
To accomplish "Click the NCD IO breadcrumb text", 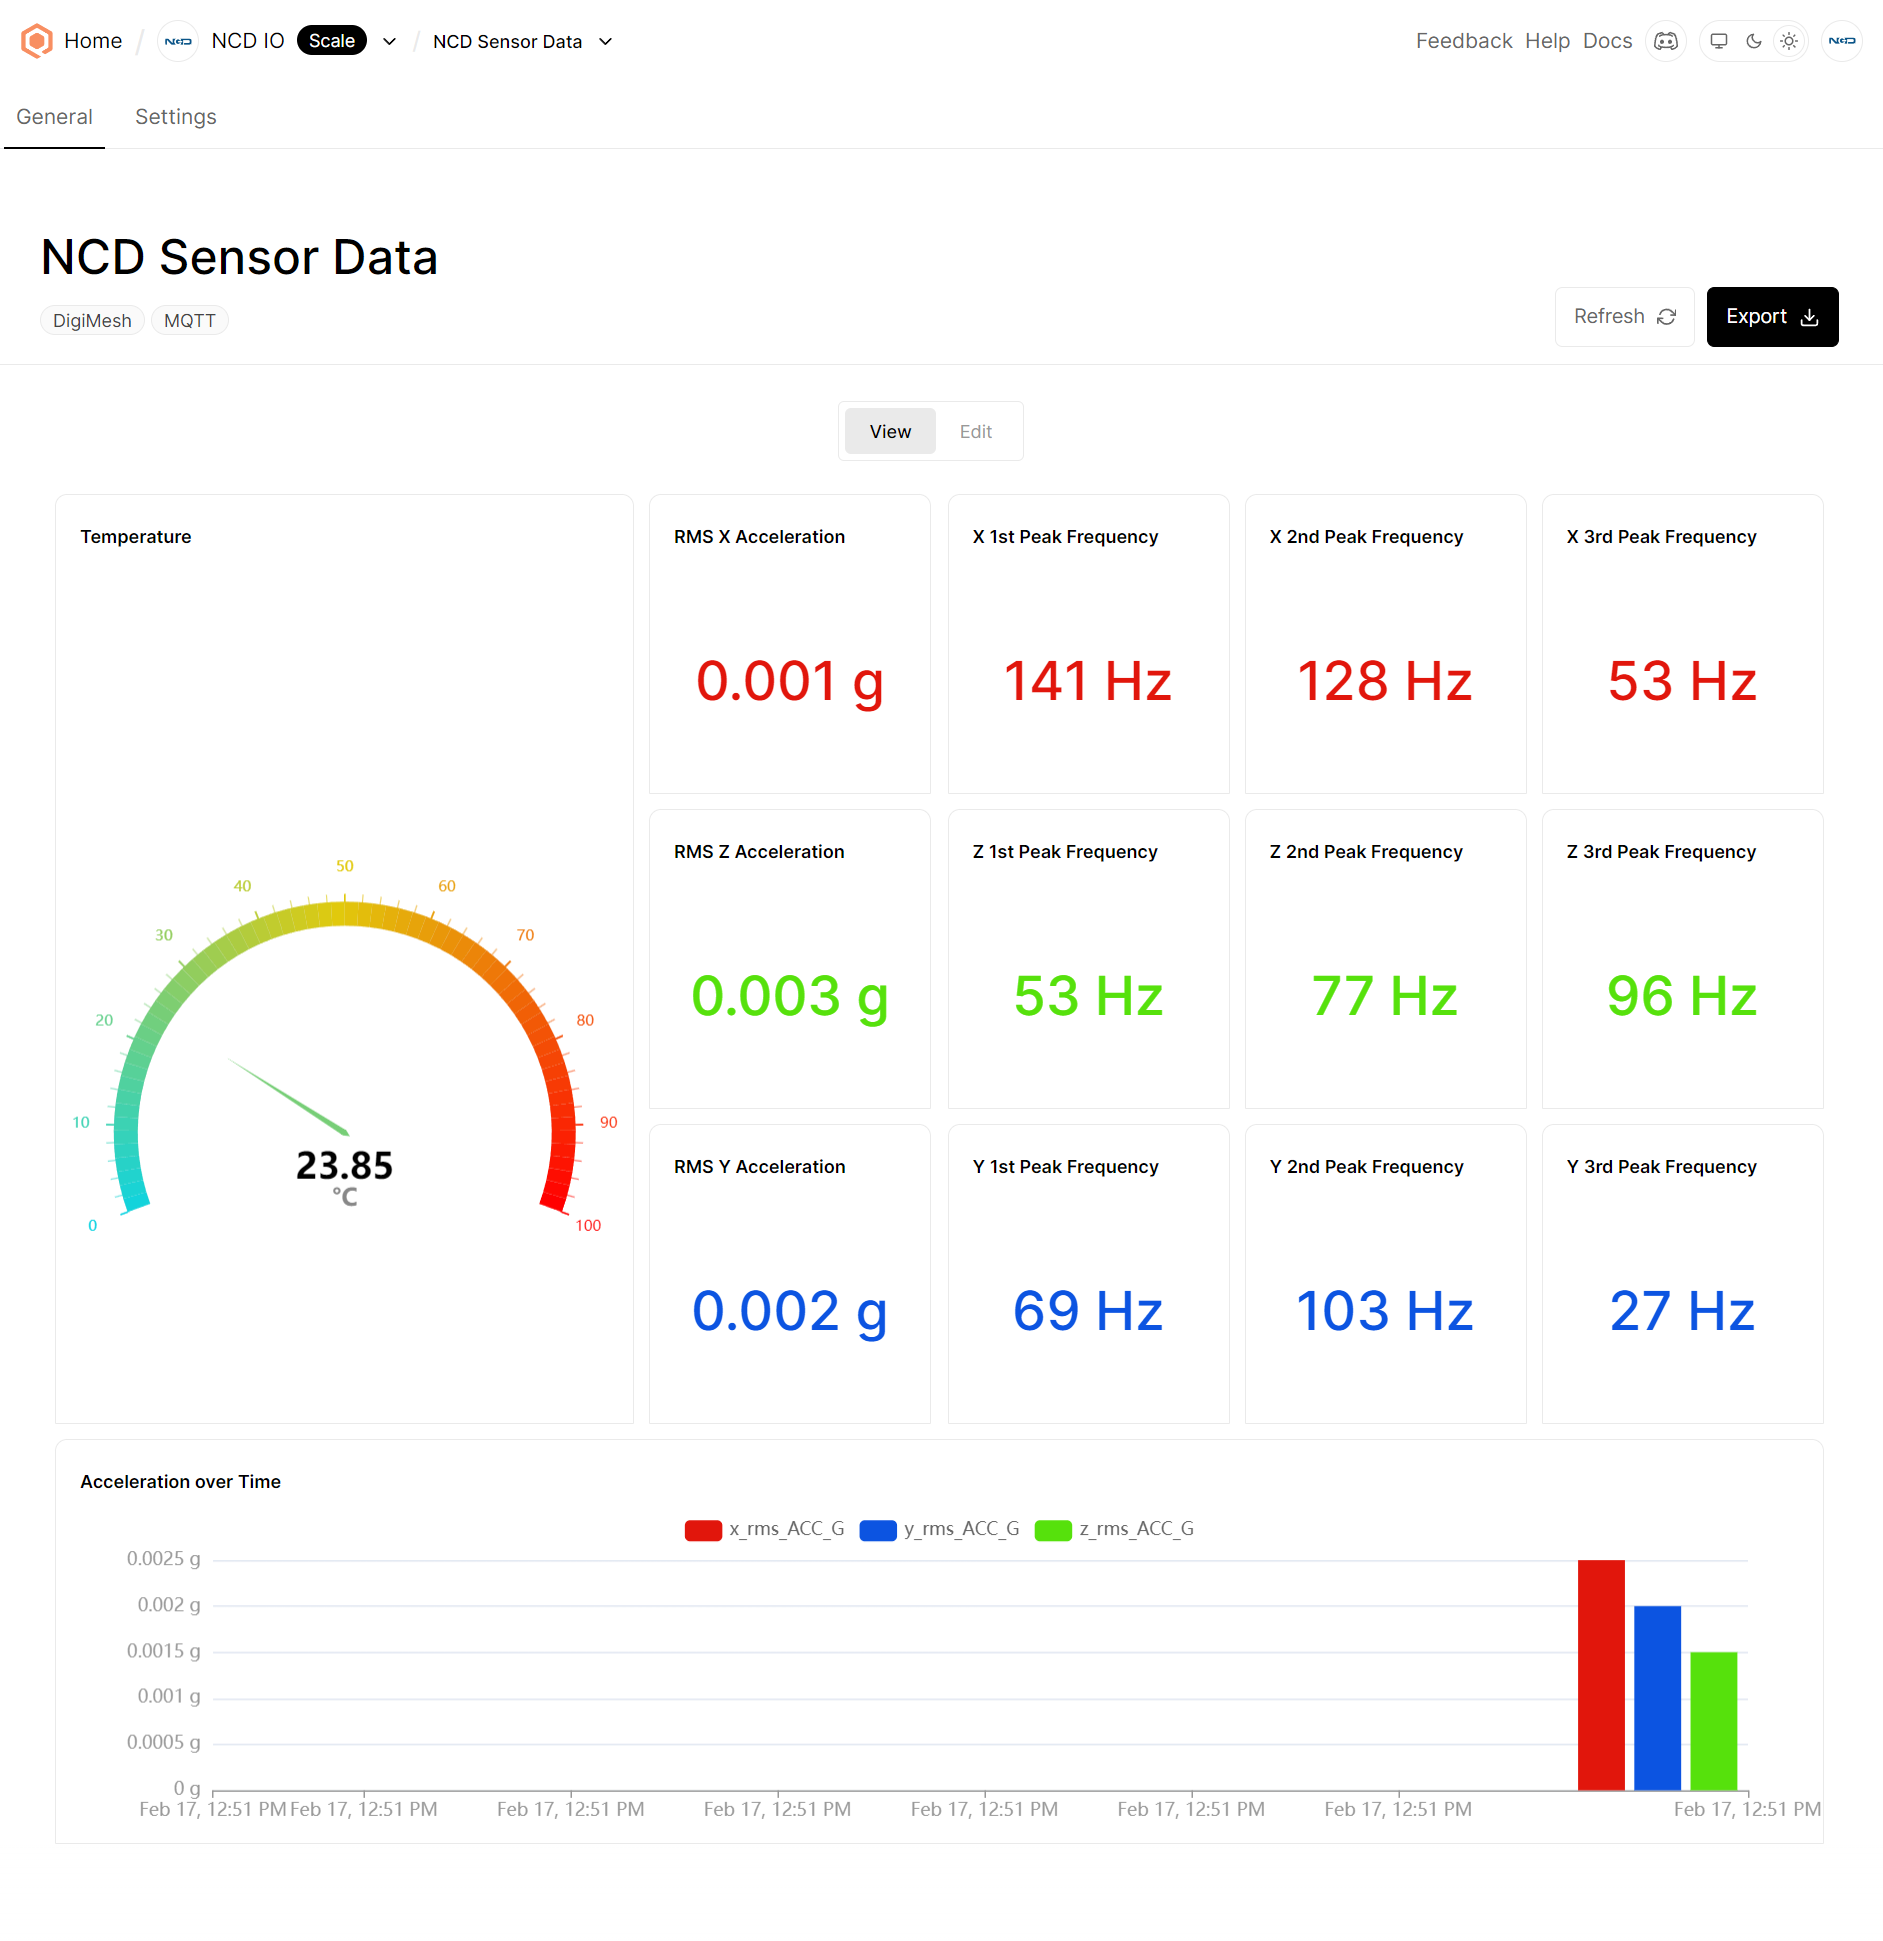I will [x=248, y=41].
